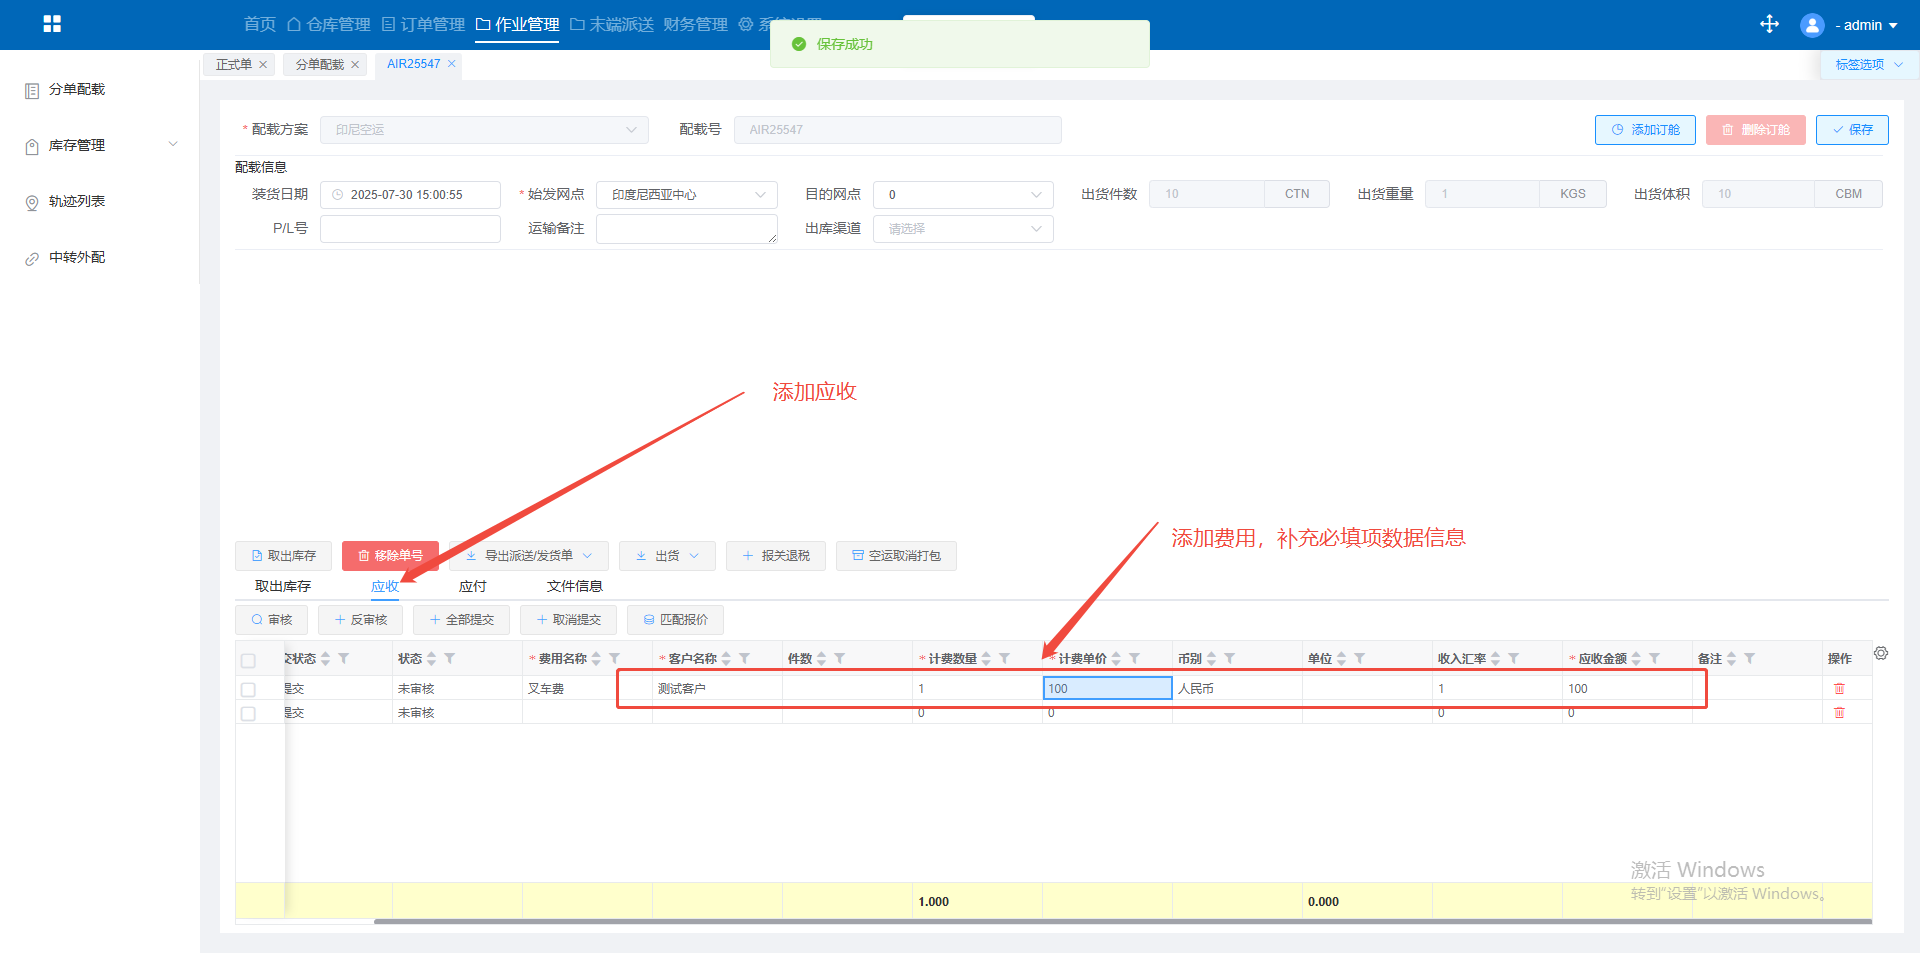Check the second row checkbox
This screenshot has width=1920, height=953.
tap(248, 713)
